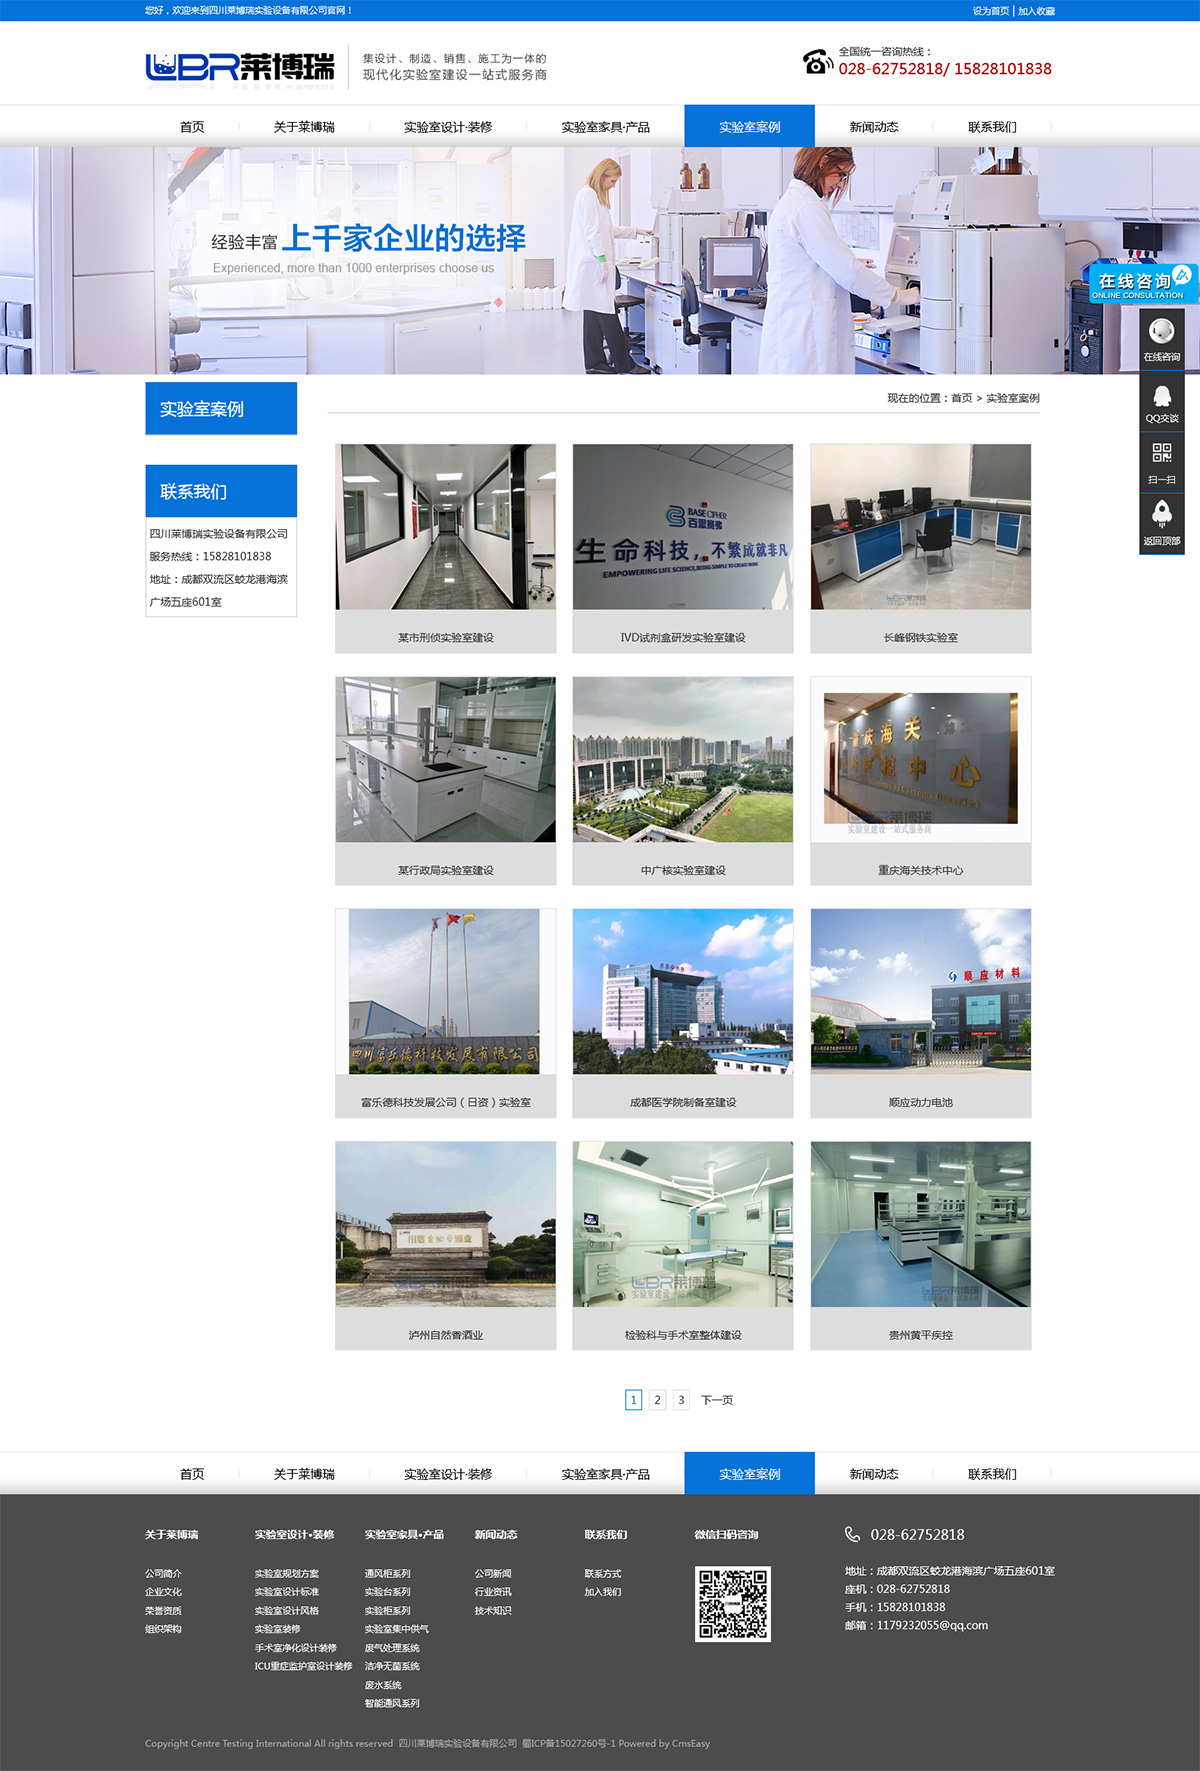1200x1771 pixels.
Task: Open the 成都医学院制备室建设 case thumbnail
Action: coord(683,992)
